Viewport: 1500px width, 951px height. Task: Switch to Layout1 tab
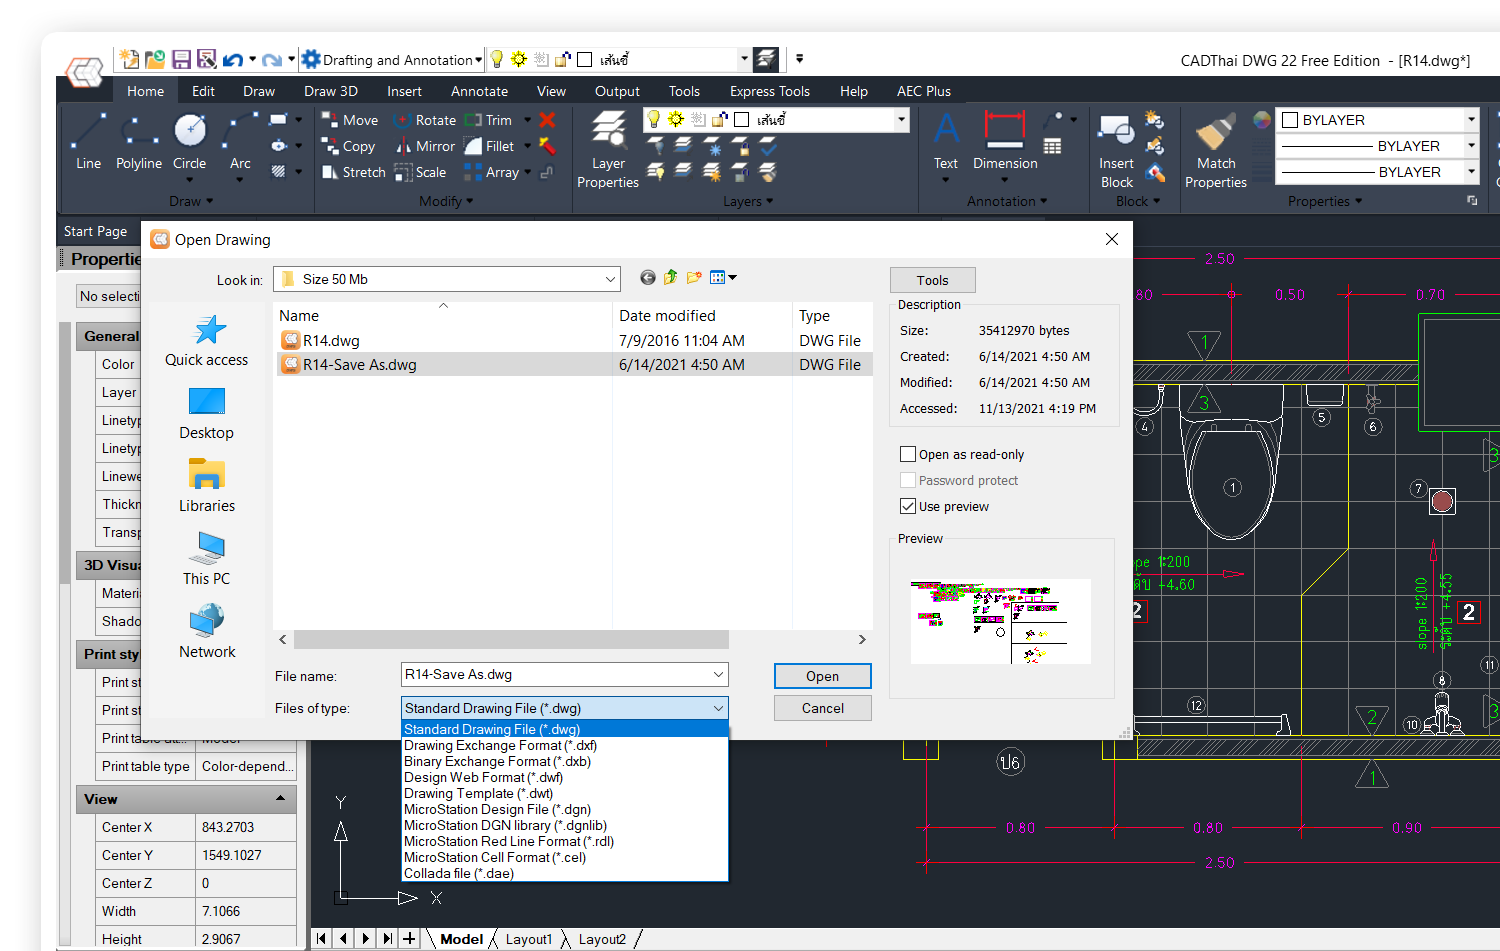tap(528, 939)
